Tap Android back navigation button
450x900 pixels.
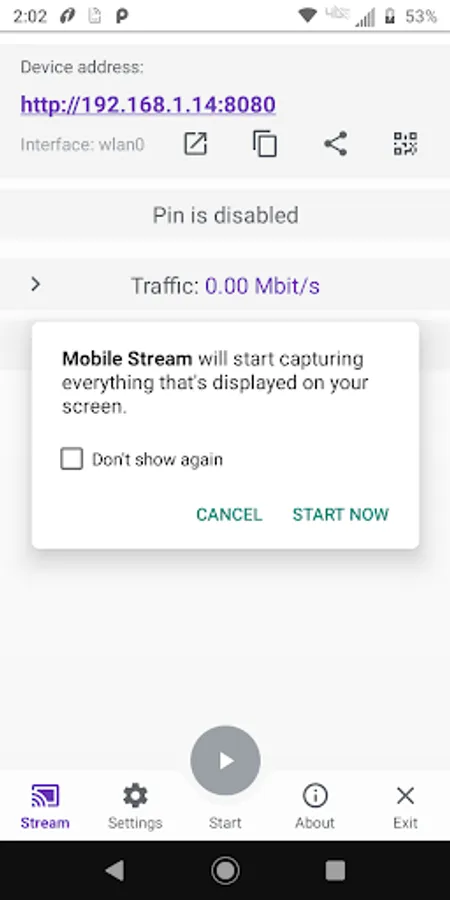[x=115, y=871]
